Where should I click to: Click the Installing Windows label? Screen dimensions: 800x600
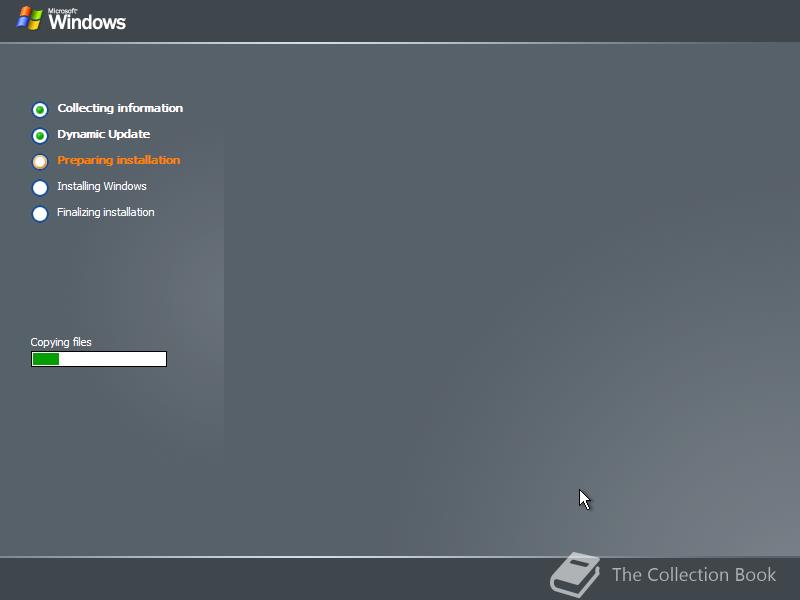[x=102, y=186]
